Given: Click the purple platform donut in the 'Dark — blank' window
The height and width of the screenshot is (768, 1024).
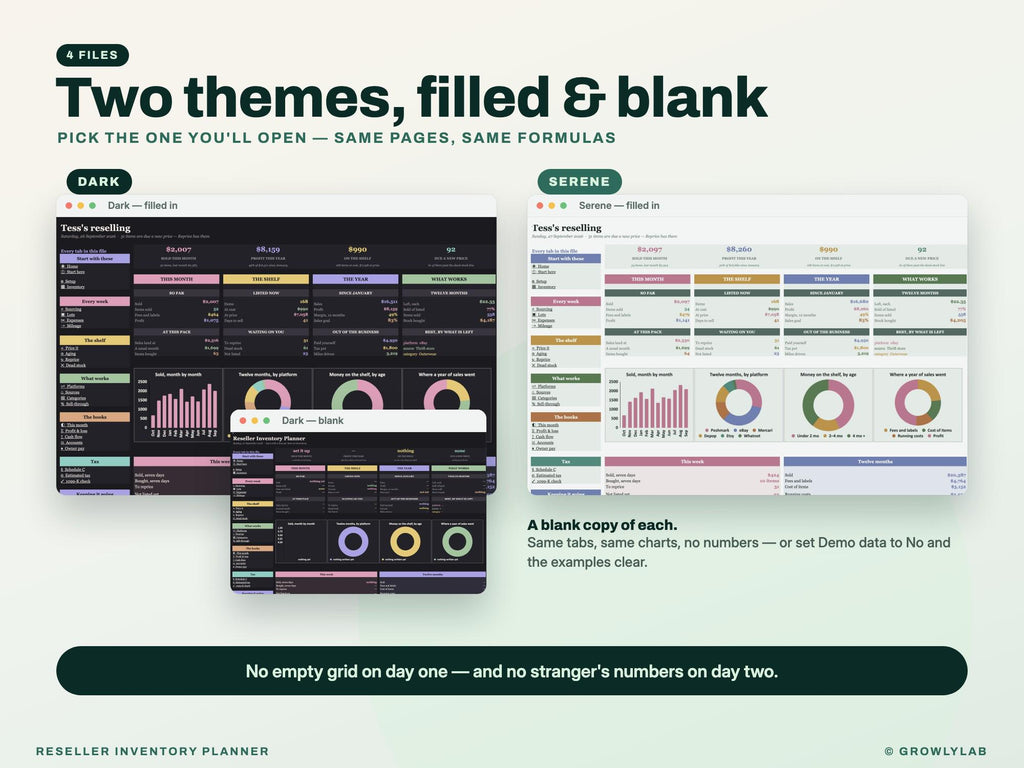Looking at the screenshot, I should pos(353,541).
